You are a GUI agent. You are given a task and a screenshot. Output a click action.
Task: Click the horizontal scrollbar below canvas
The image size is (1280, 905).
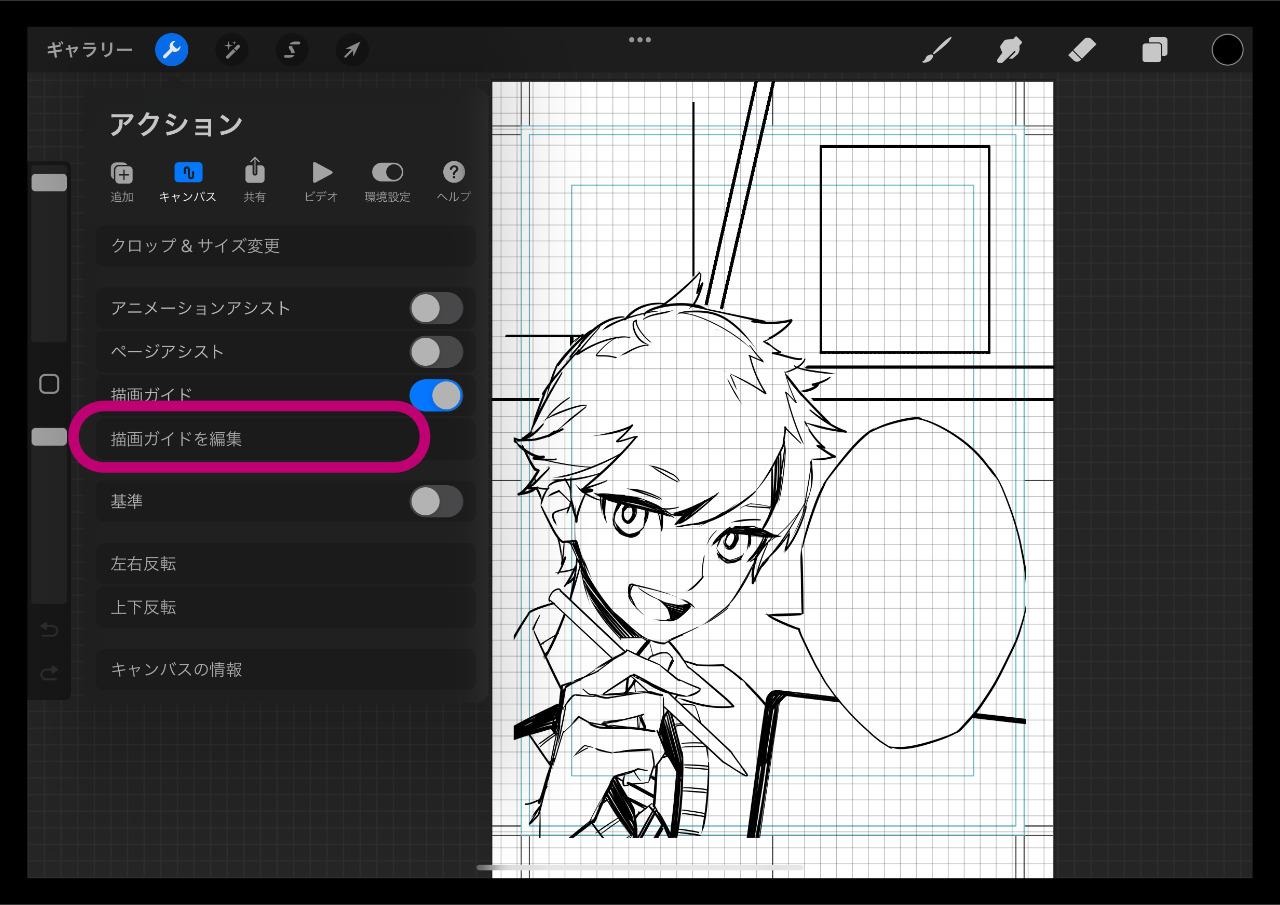640,867
